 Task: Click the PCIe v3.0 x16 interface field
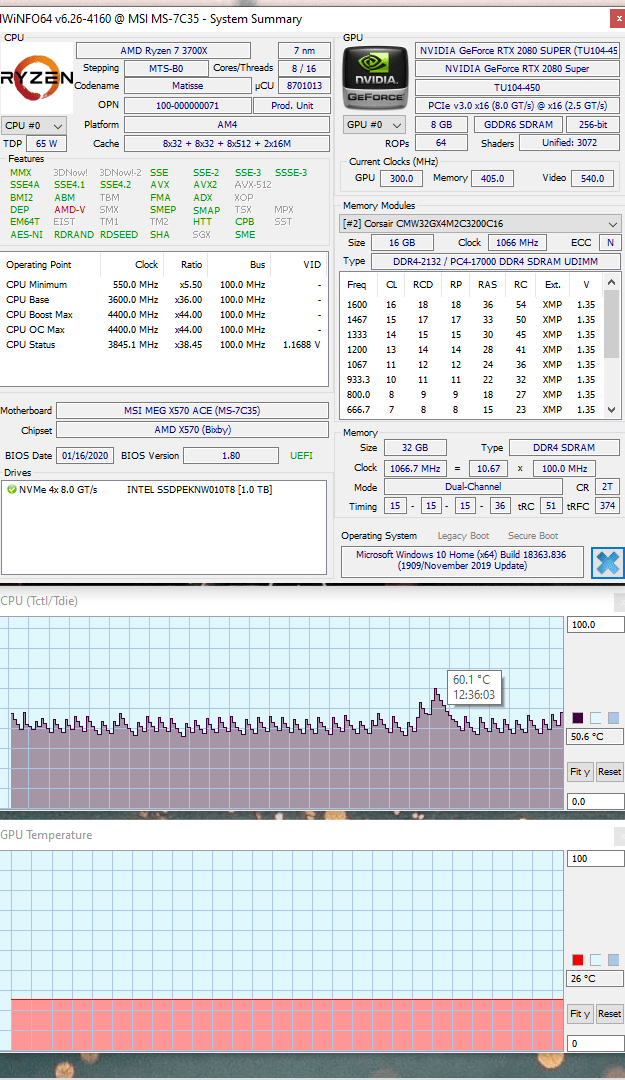coord(517,105)
